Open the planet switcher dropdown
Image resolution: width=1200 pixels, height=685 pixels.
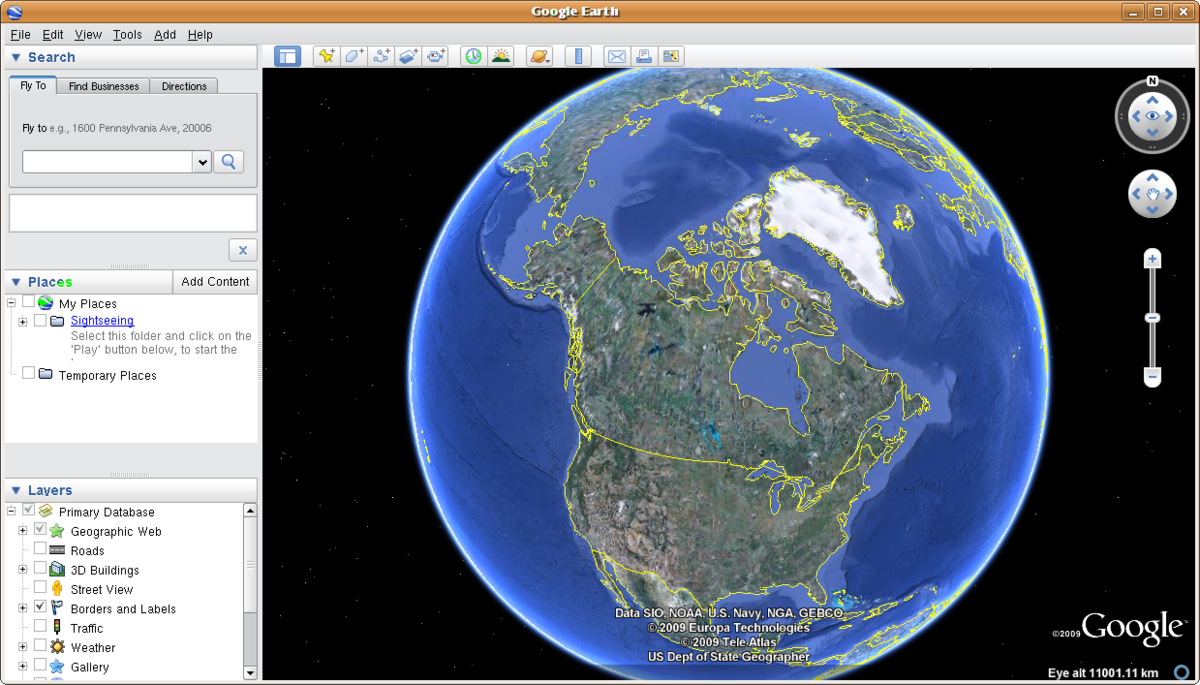(540, 57)
